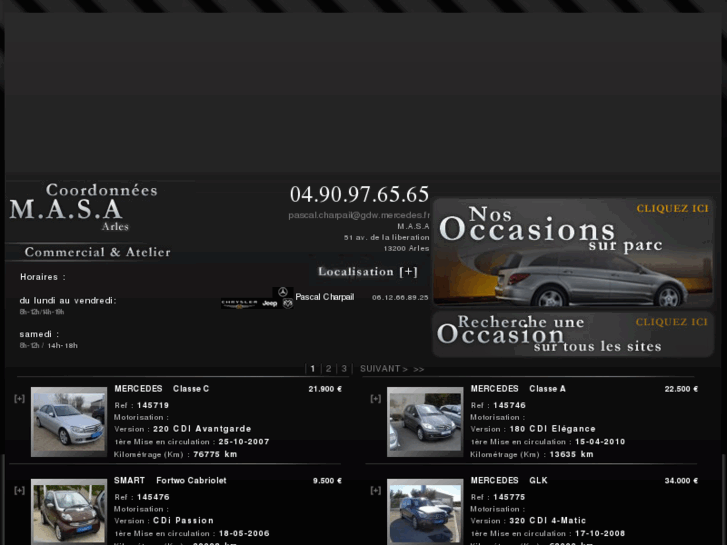Click price 21.900 €

325,389
